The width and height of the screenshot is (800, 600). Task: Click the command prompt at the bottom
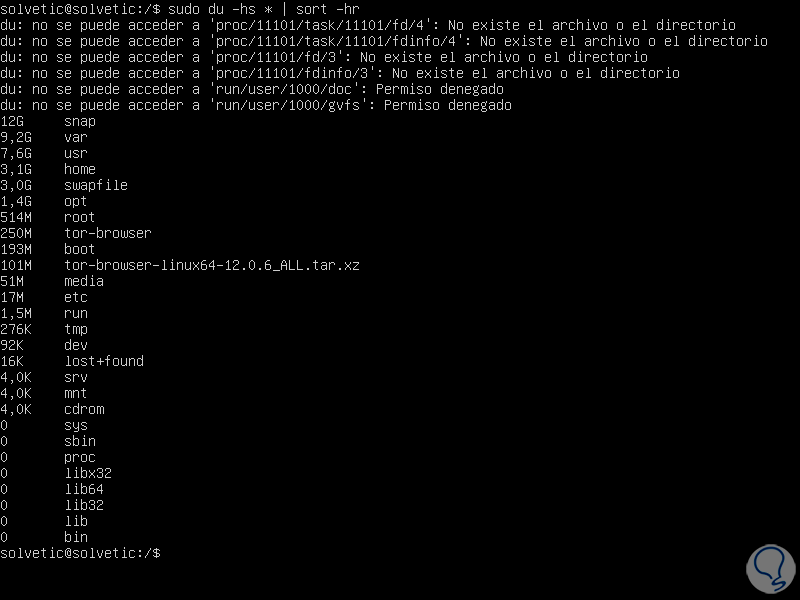click(80, 553)
